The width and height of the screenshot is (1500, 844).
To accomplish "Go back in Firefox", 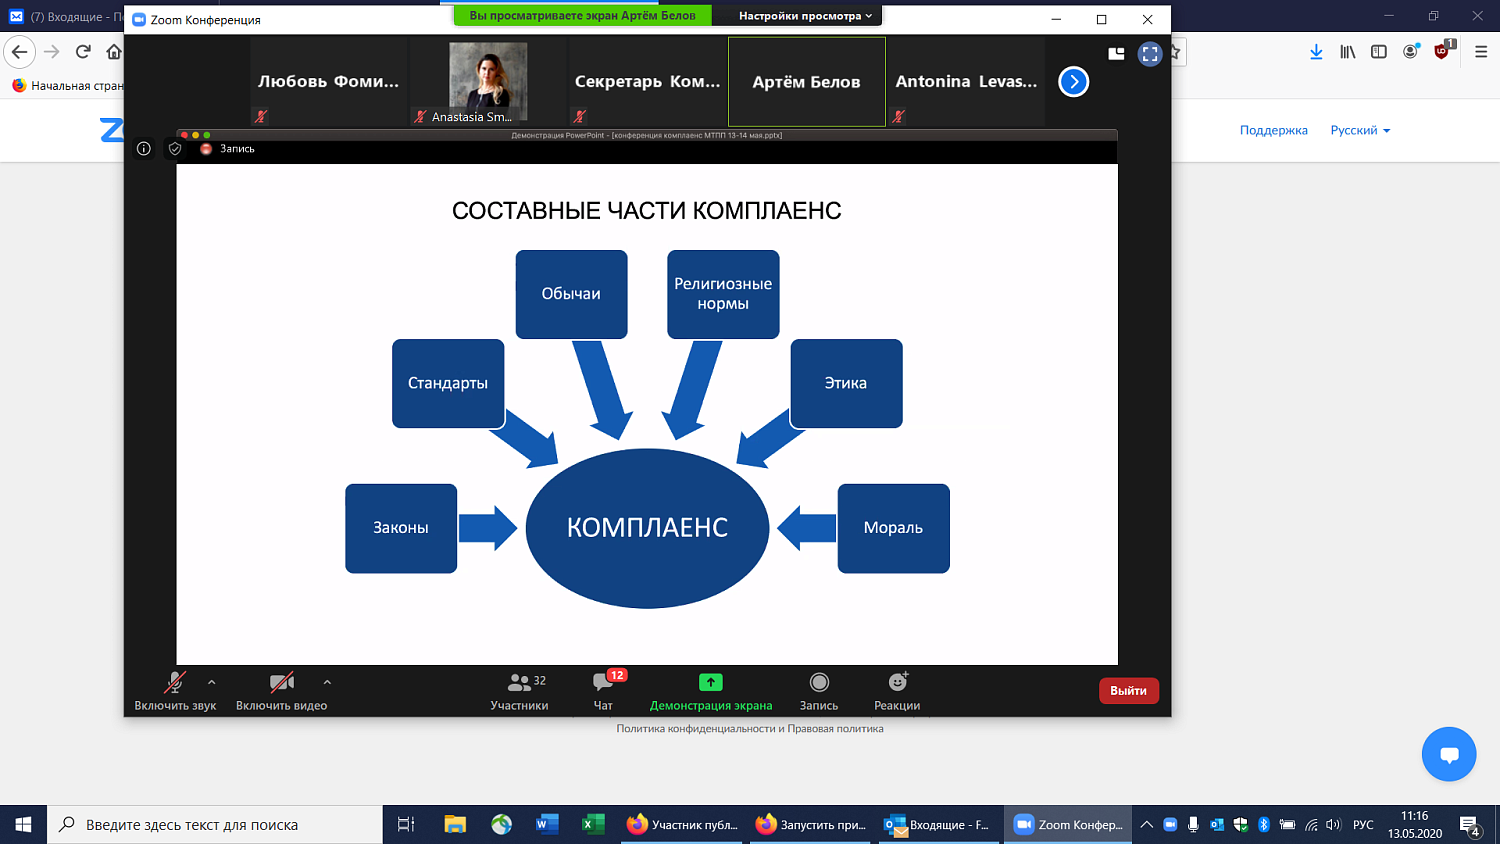I will 19,52.
